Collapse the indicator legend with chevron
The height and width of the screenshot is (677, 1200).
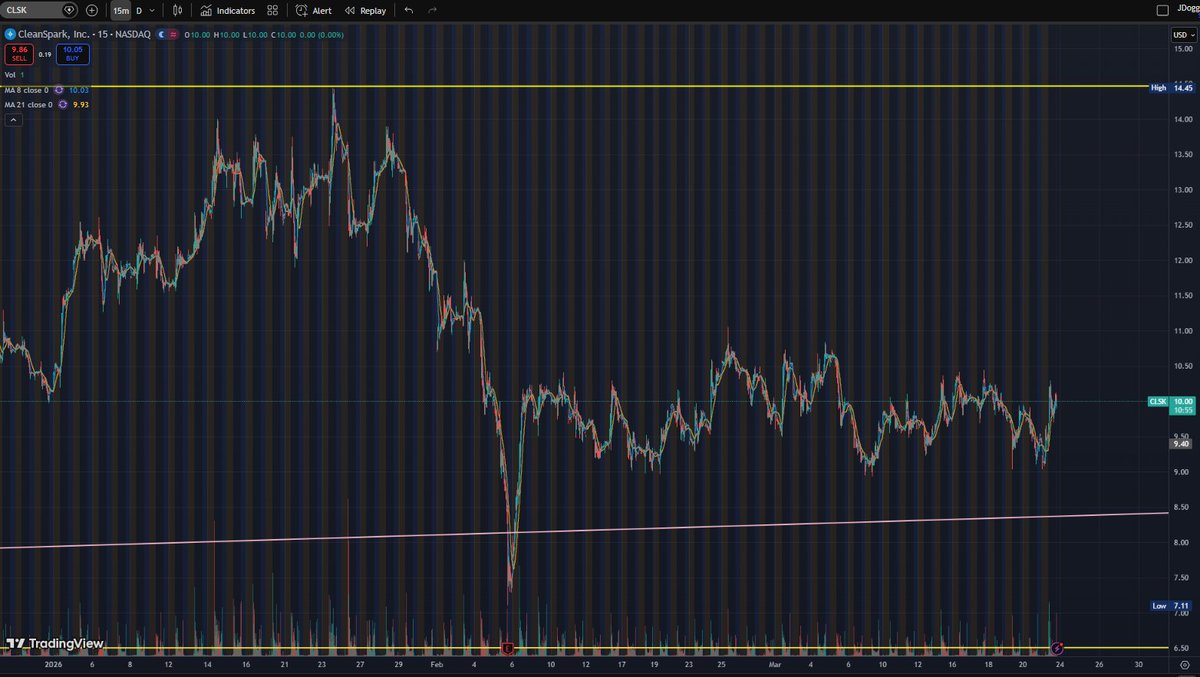(14, 120)
